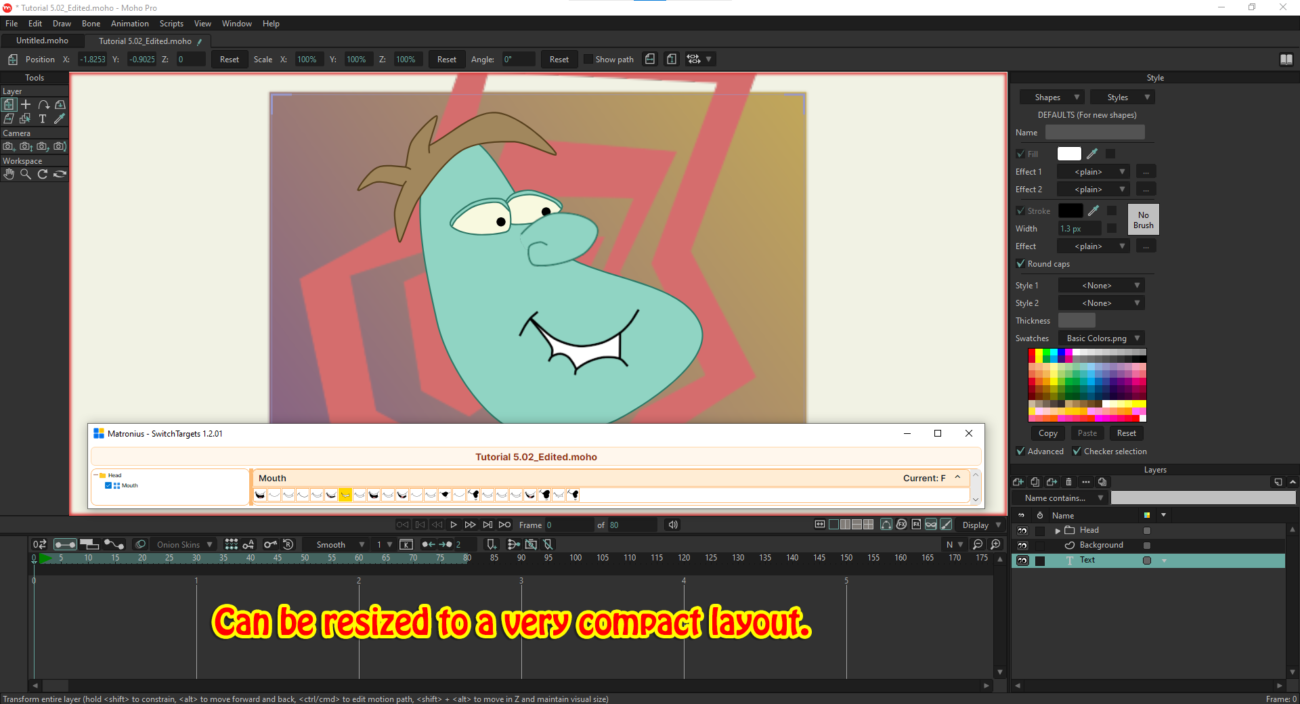
Task: Select the Rotate Workspace tool
Action: (x=43, y=174)
